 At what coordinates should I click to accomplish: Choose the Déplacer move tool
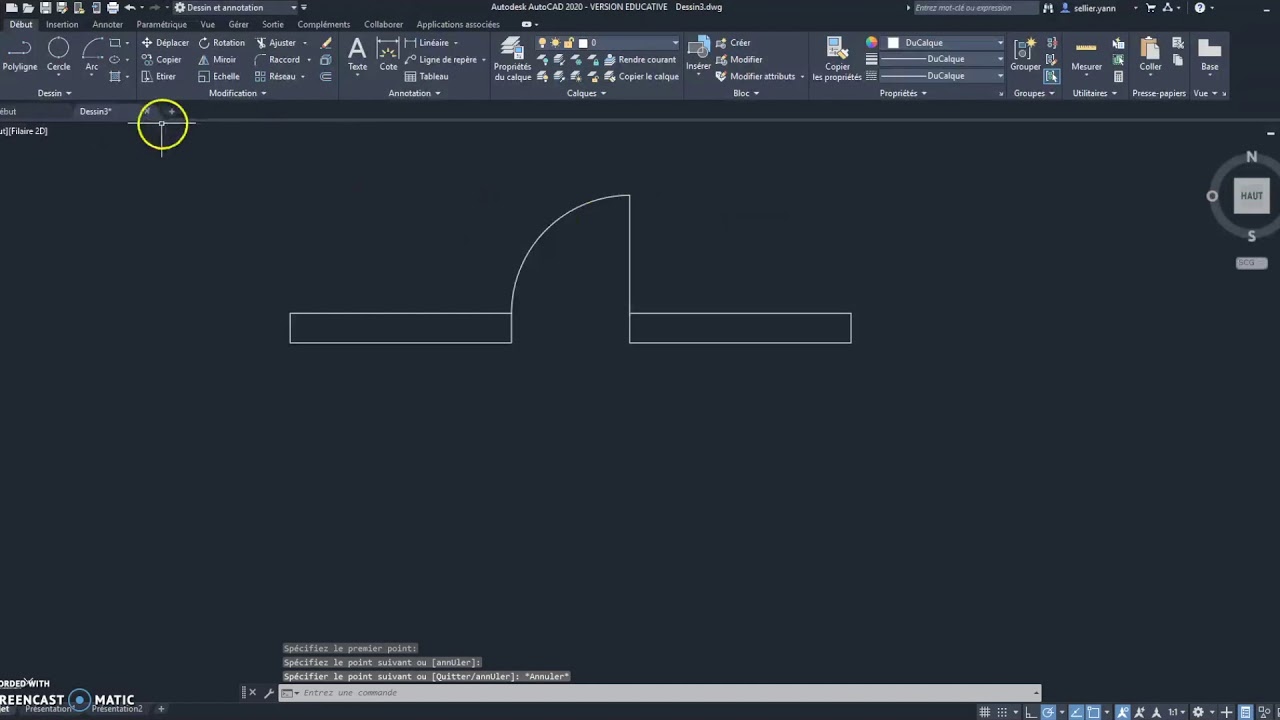pyautogui.click(x=165, y=43)
